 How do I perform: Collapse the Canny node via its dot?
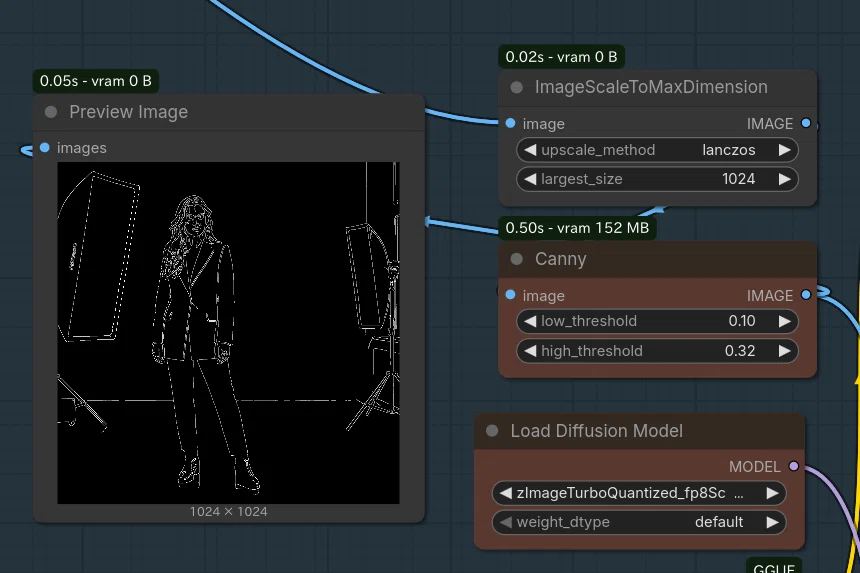click(517, 259)
